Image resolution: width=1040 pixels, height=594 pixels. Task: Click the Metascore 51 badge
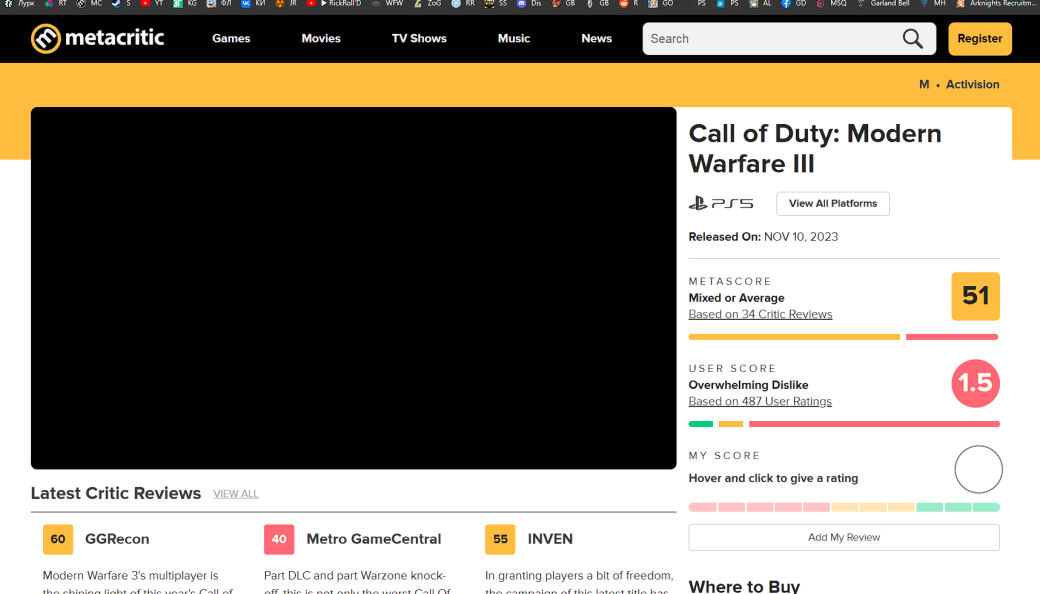[x=975, y=296]
